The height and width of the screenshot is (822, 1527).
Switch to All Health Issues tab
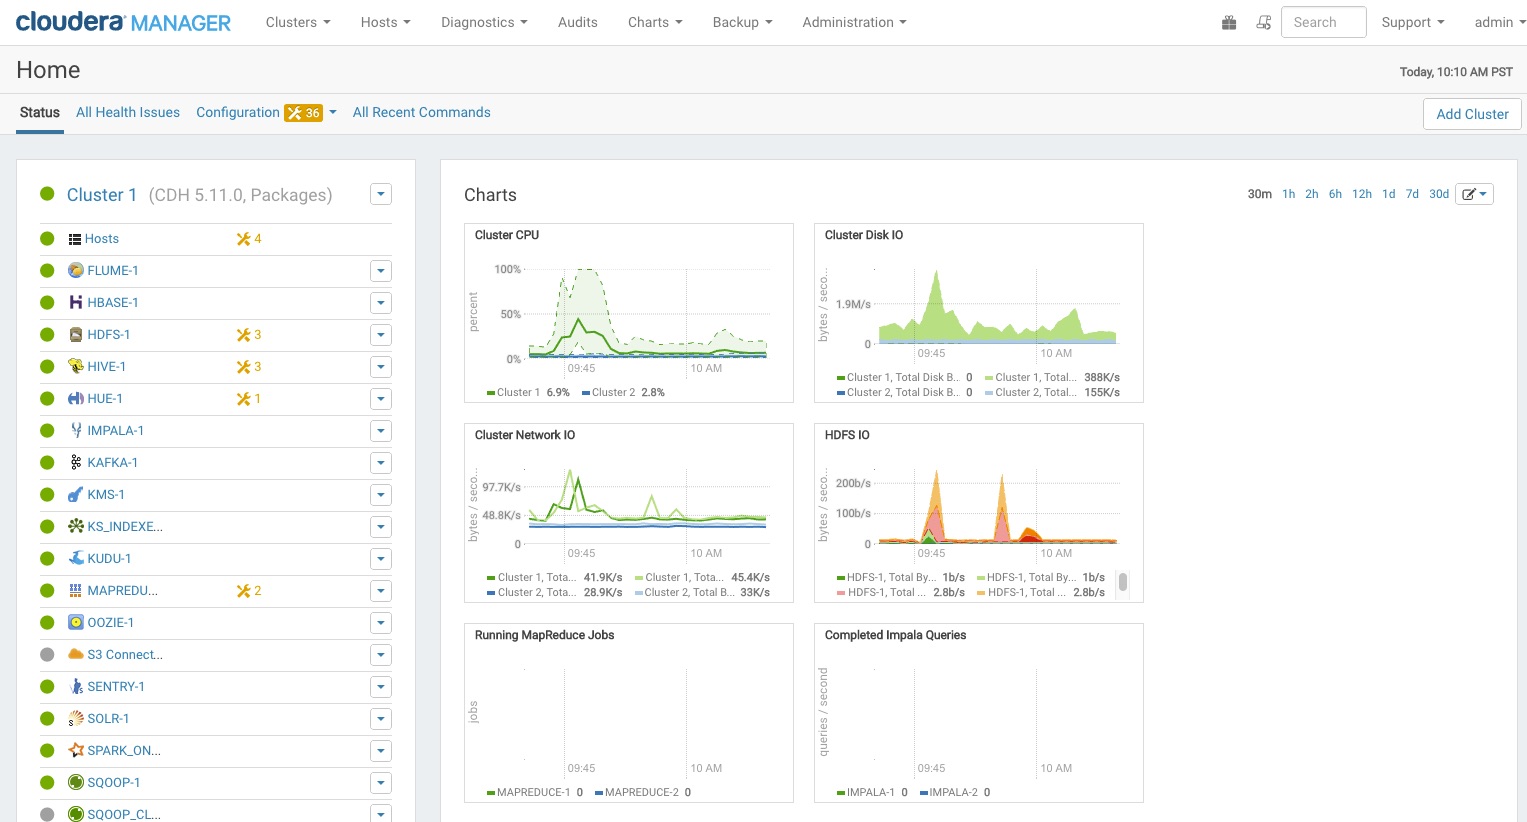[x=128, y=112]
